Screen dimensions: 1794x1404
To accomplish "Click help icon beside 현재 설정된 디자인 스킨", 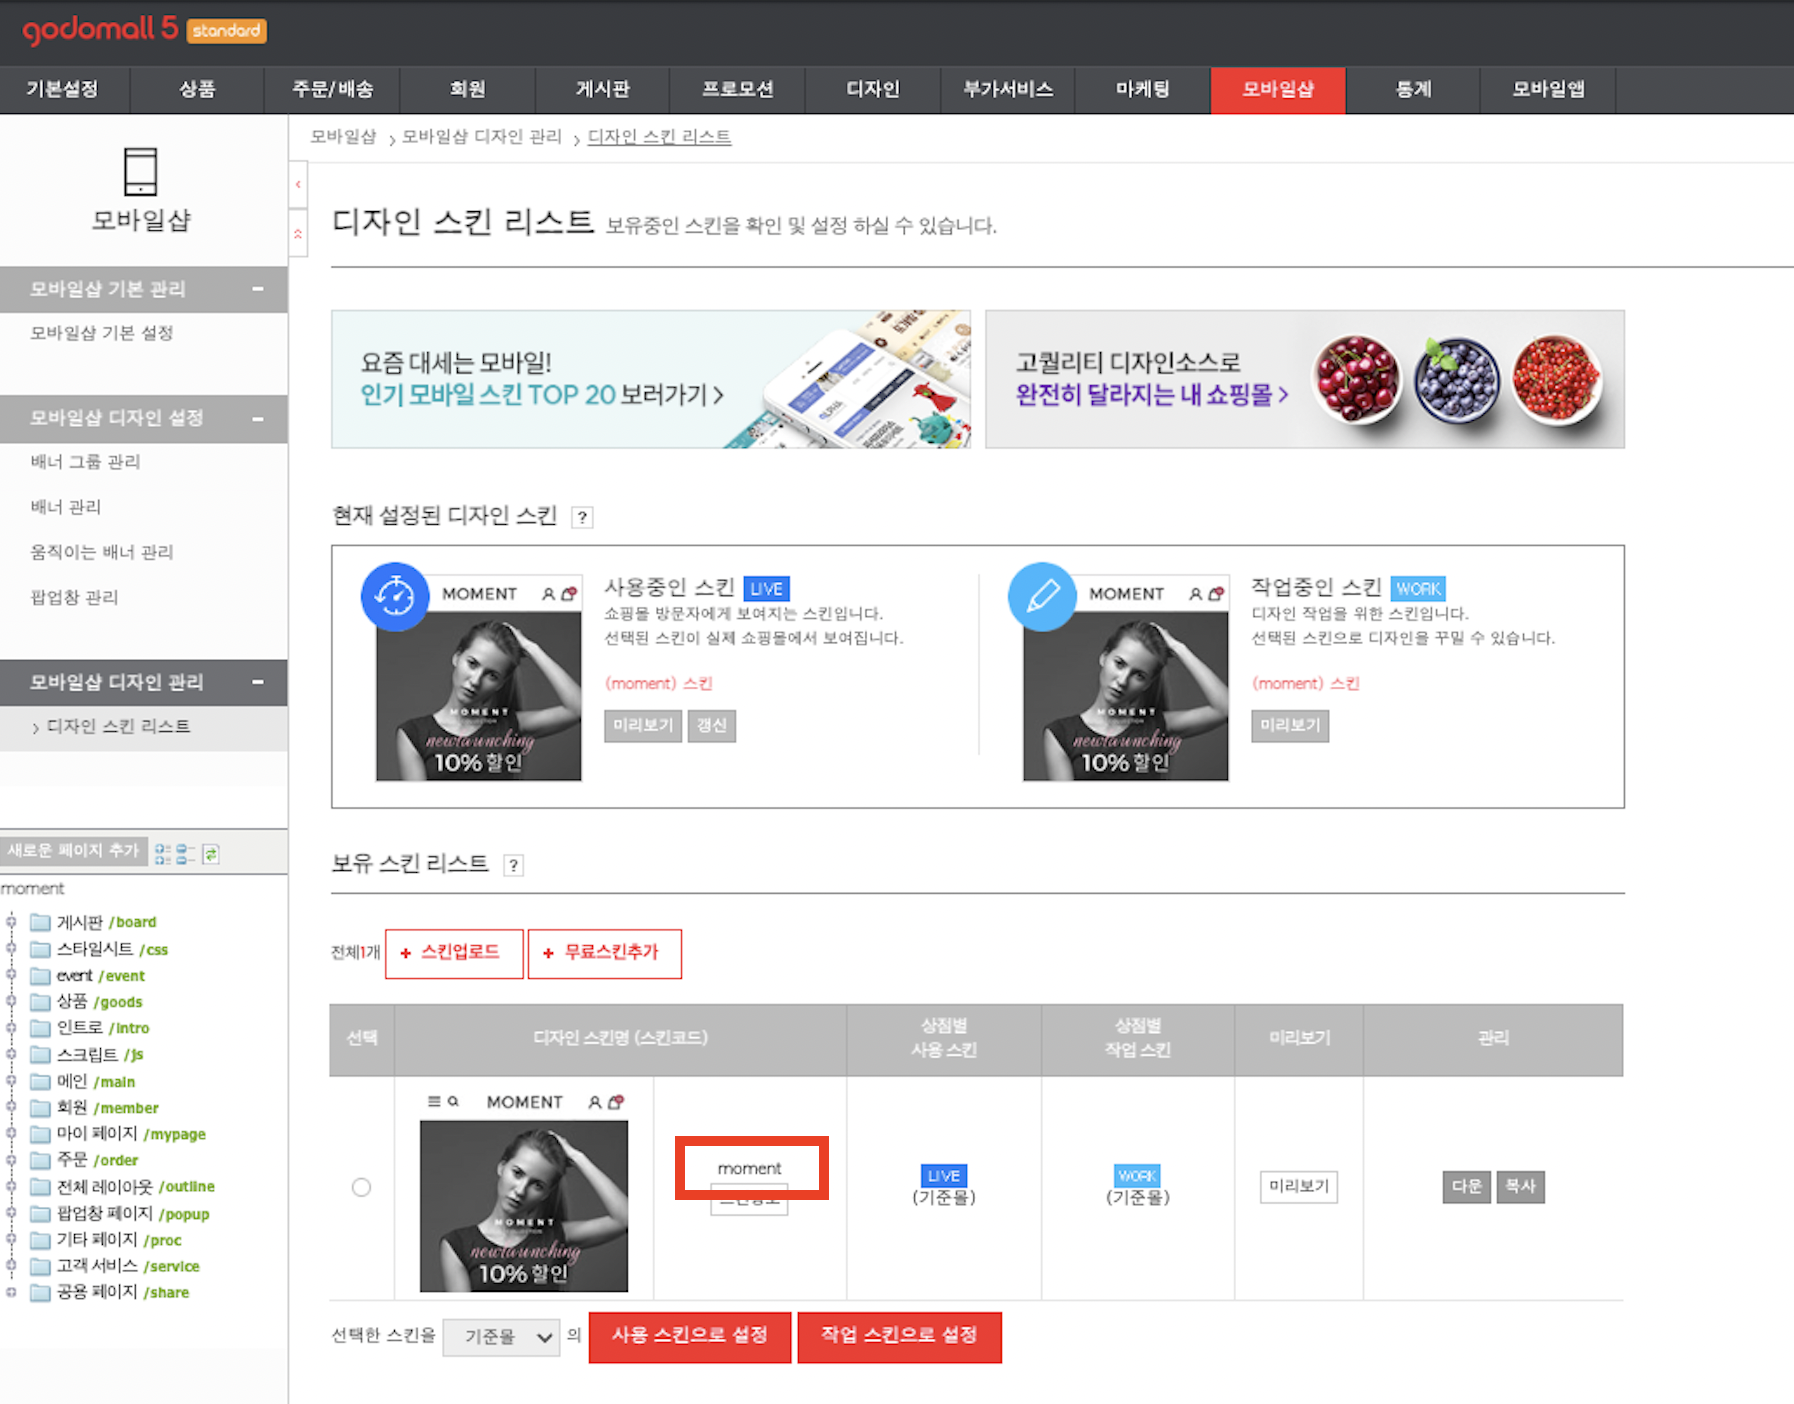I will click(x=581, y=517).
